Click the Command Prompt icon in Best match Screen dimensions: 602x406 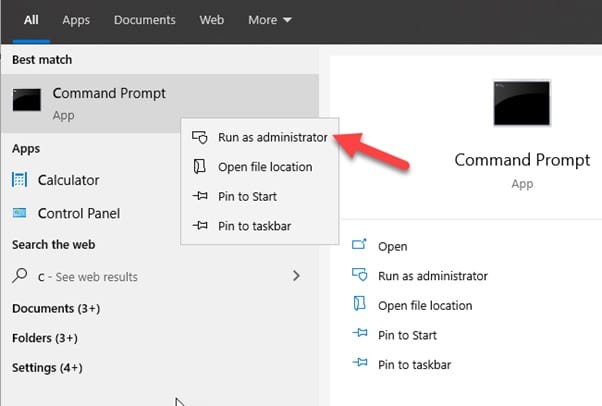tap(26, 100)
